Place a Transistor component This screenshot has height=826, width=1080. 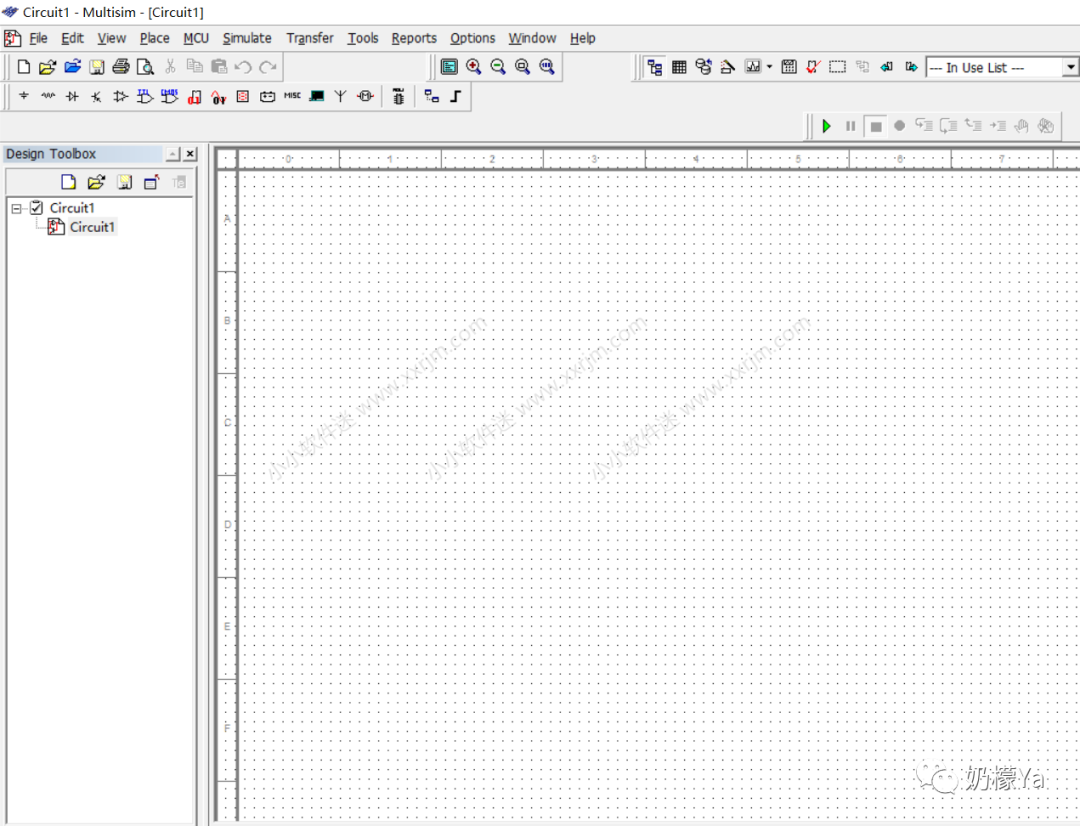(x=96, y=96)
